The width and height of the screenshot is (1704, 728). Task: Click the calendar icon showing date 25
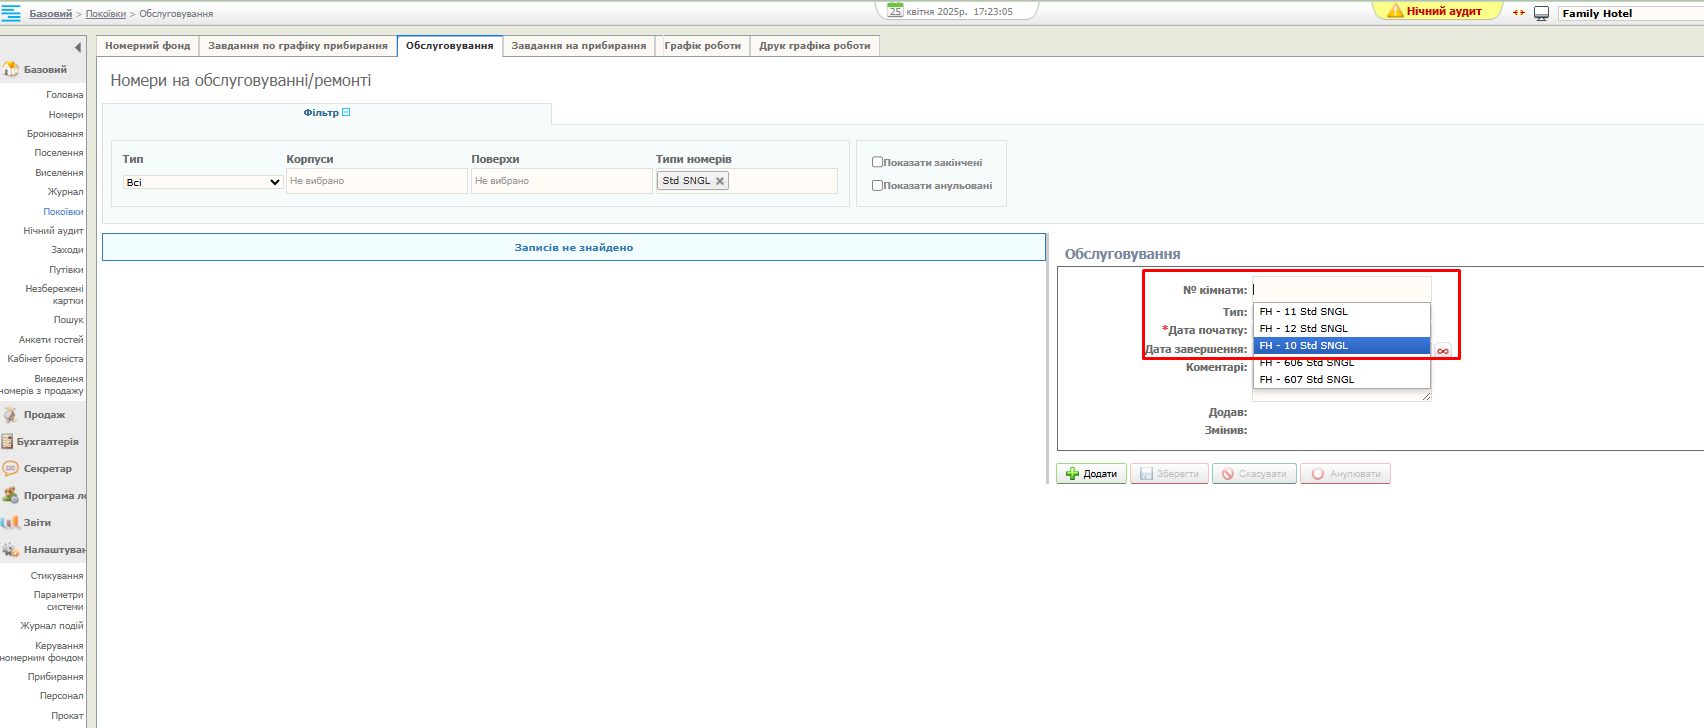895,11
